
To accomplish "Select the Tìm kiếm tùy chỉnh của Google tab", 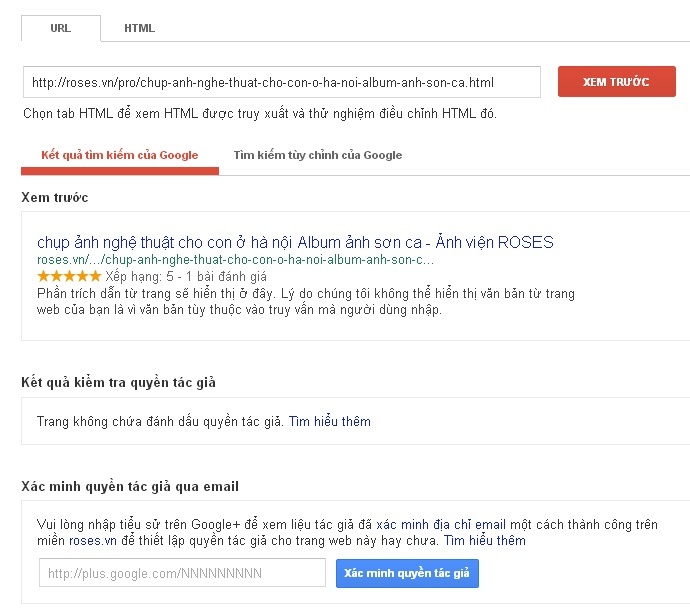I will click(x=318, y=155).
